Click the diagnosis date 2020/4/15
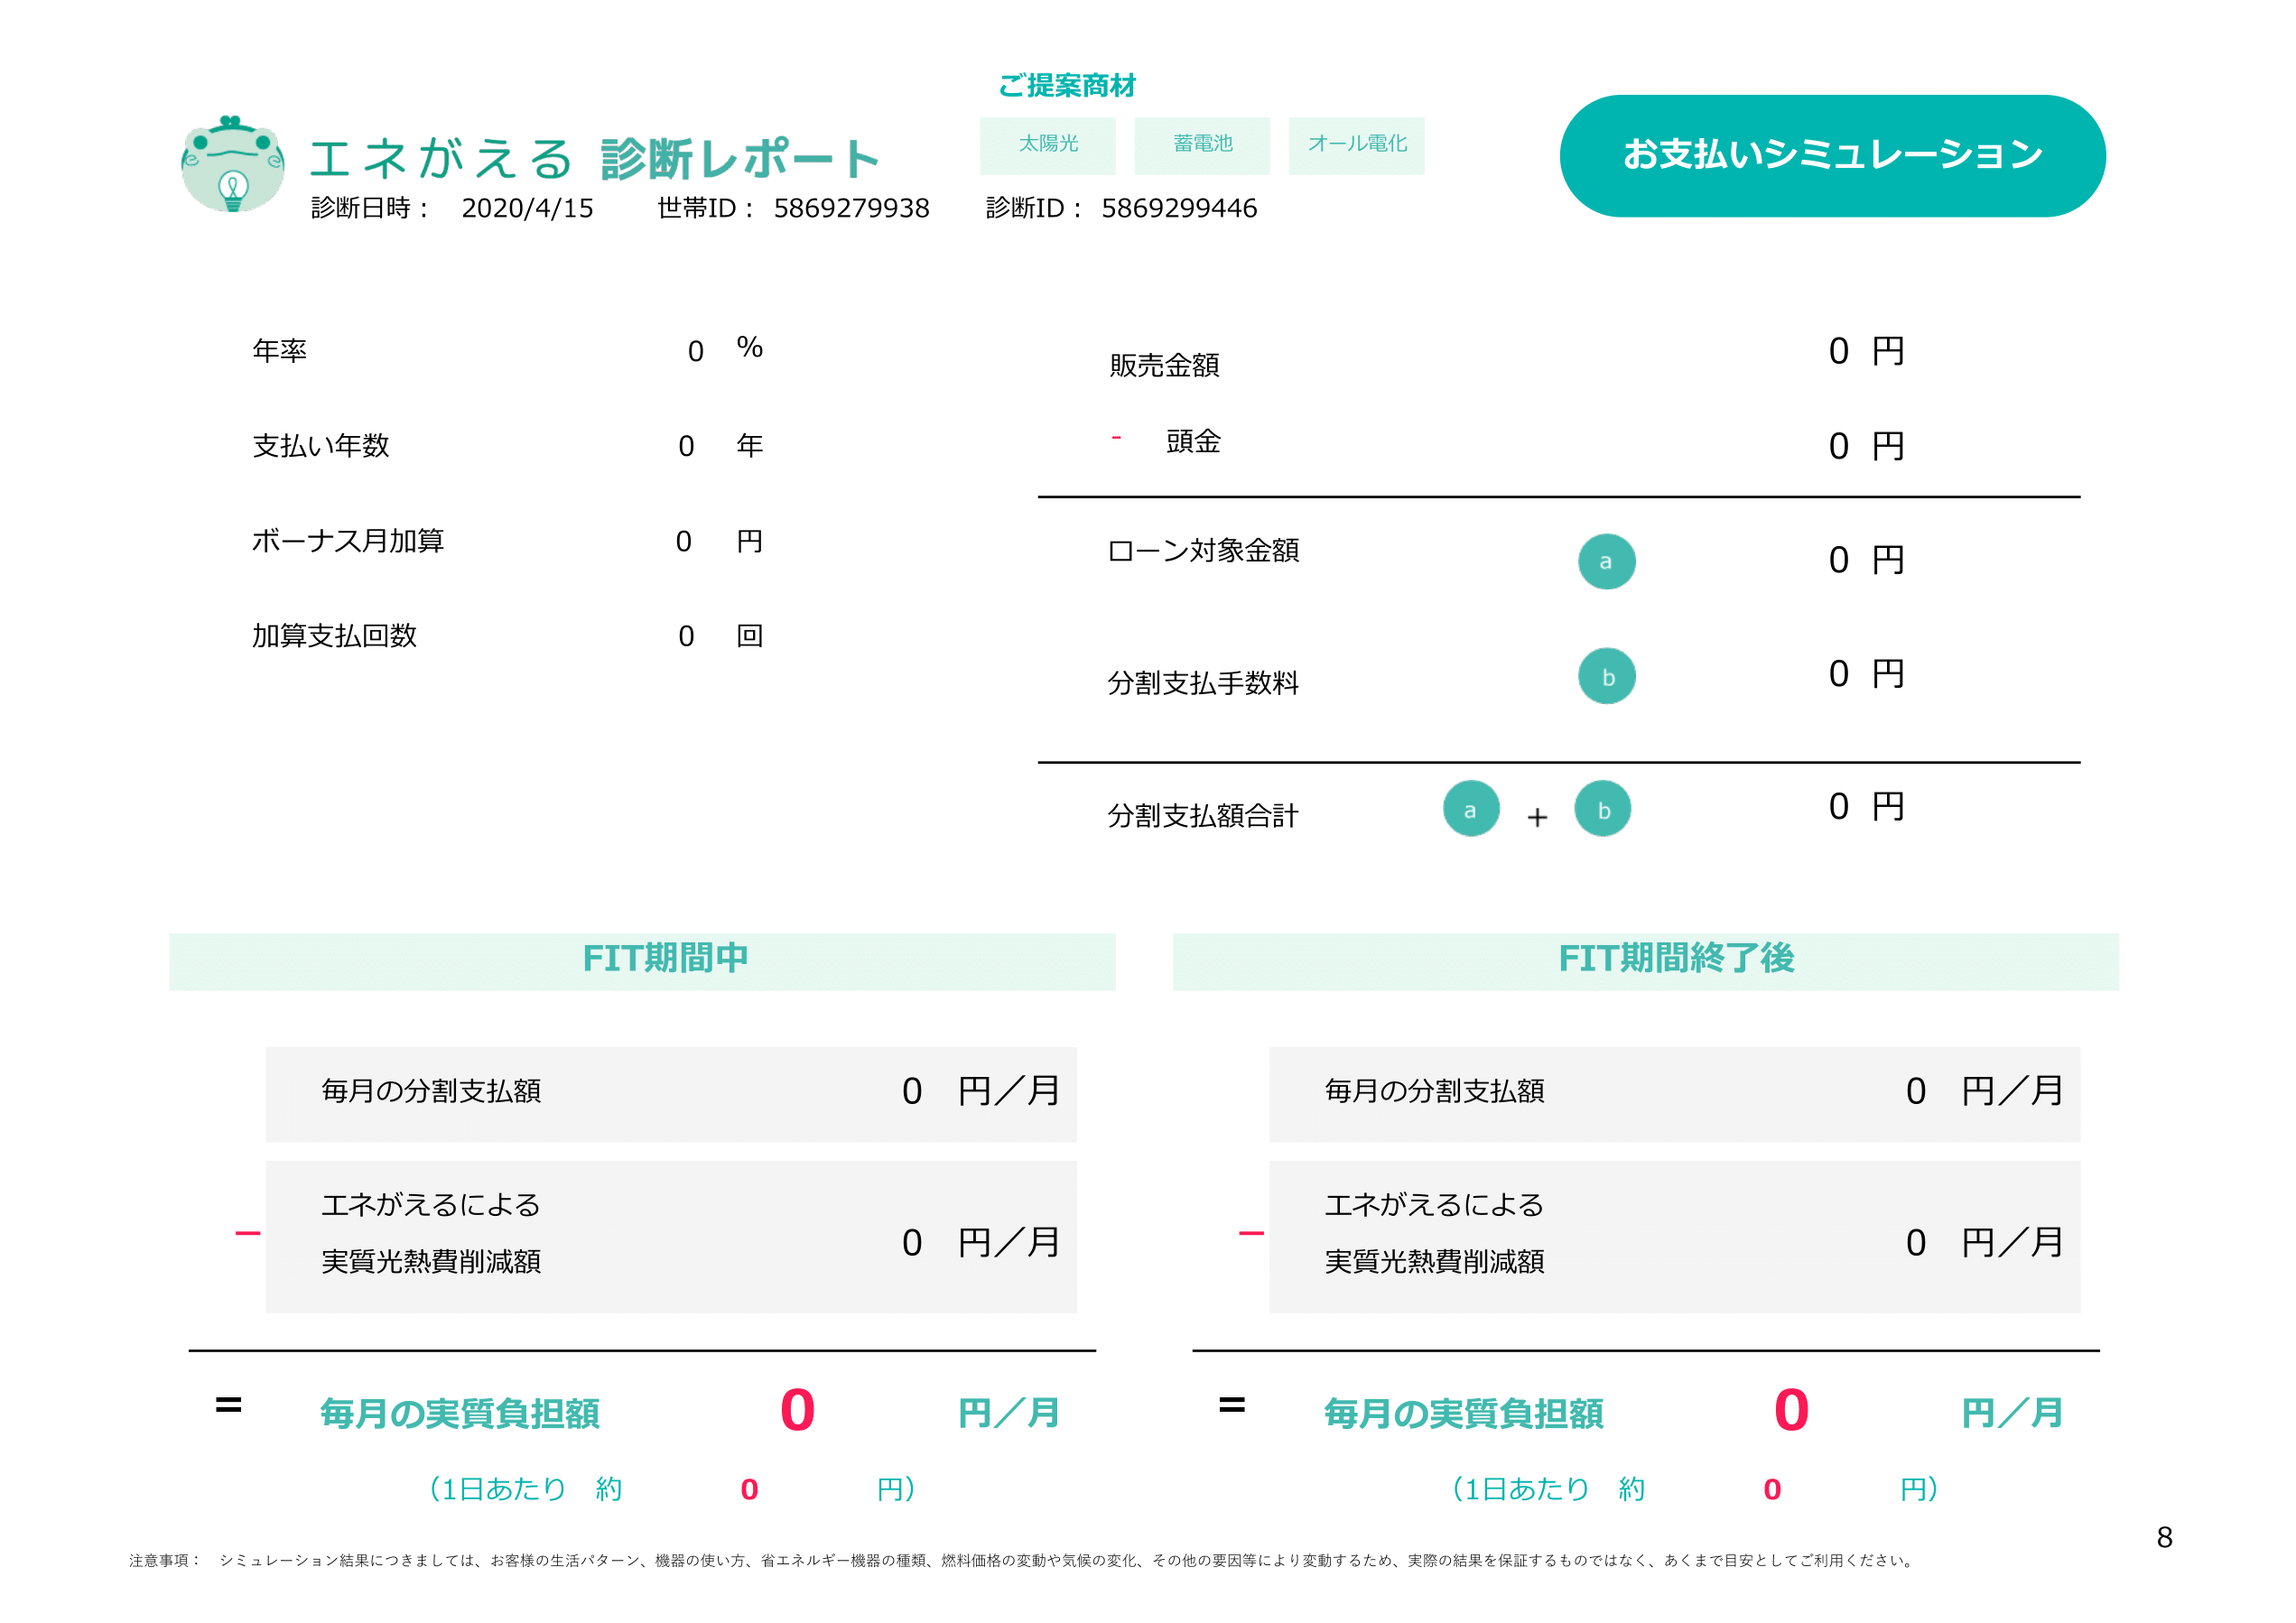The height and width of the screenshot is (1623, 2296). coord(527,208)
